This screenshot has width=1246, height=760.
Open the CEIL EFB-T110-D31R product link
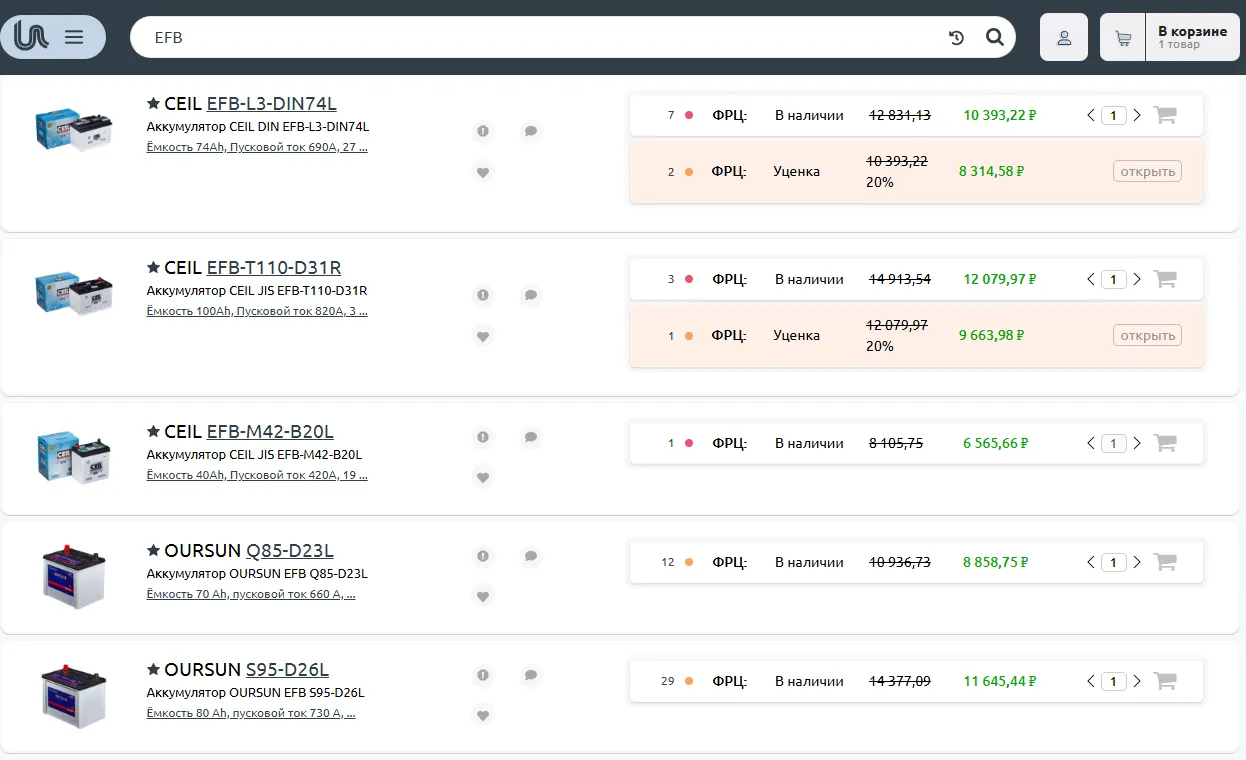[x=273, y=268]
